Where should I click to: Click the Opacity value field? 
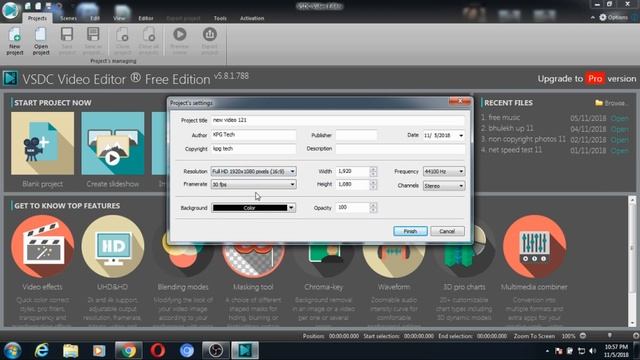coord(352,207)
